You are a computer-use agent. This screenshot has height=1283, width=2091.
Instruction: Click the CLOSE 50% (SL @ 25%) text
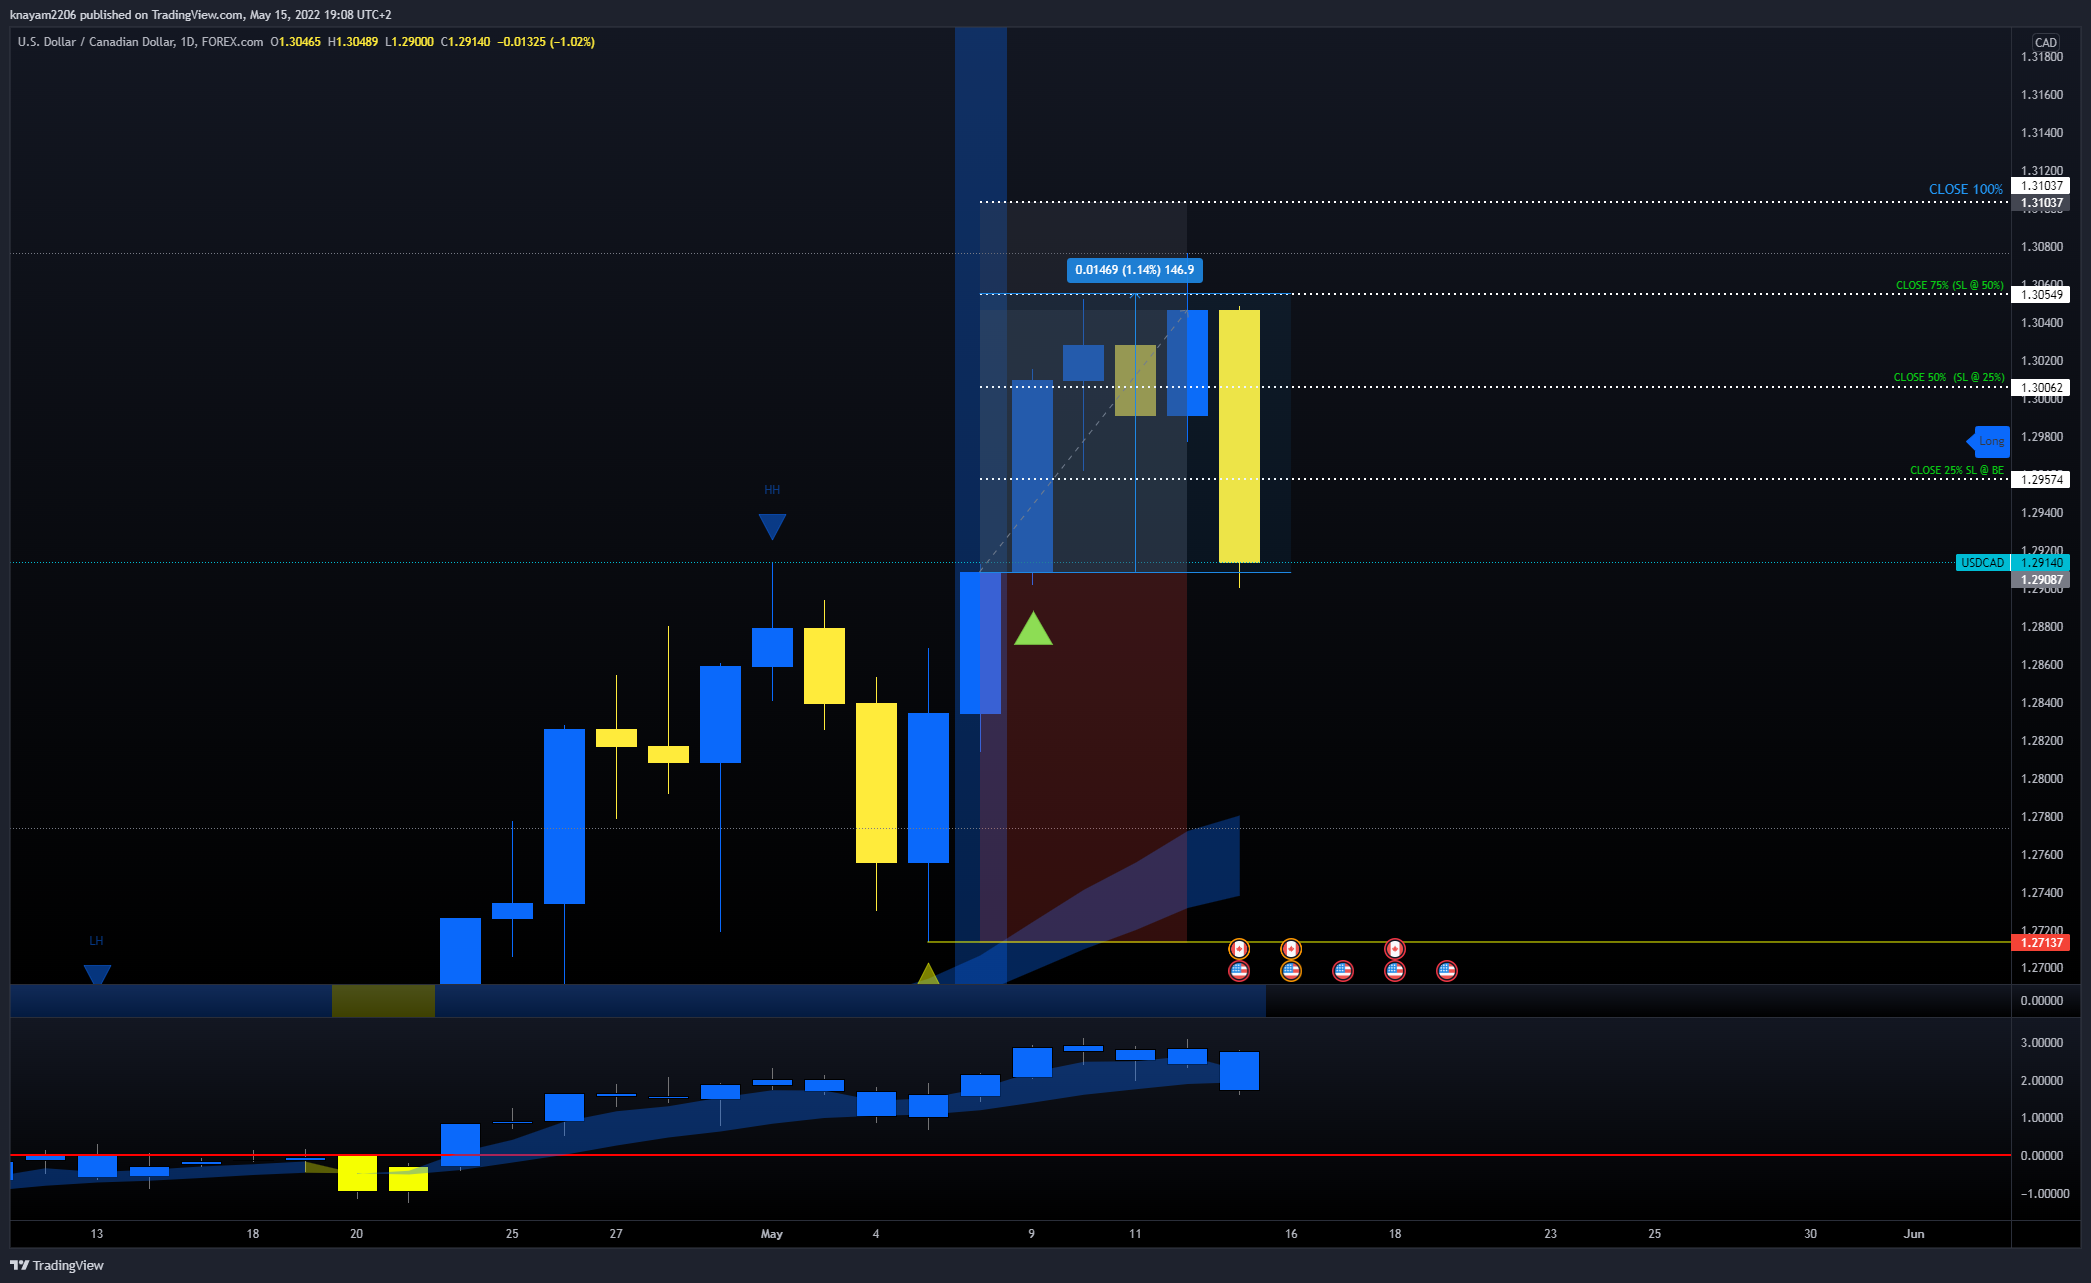pyautogui.click(x=1948, y=377)
